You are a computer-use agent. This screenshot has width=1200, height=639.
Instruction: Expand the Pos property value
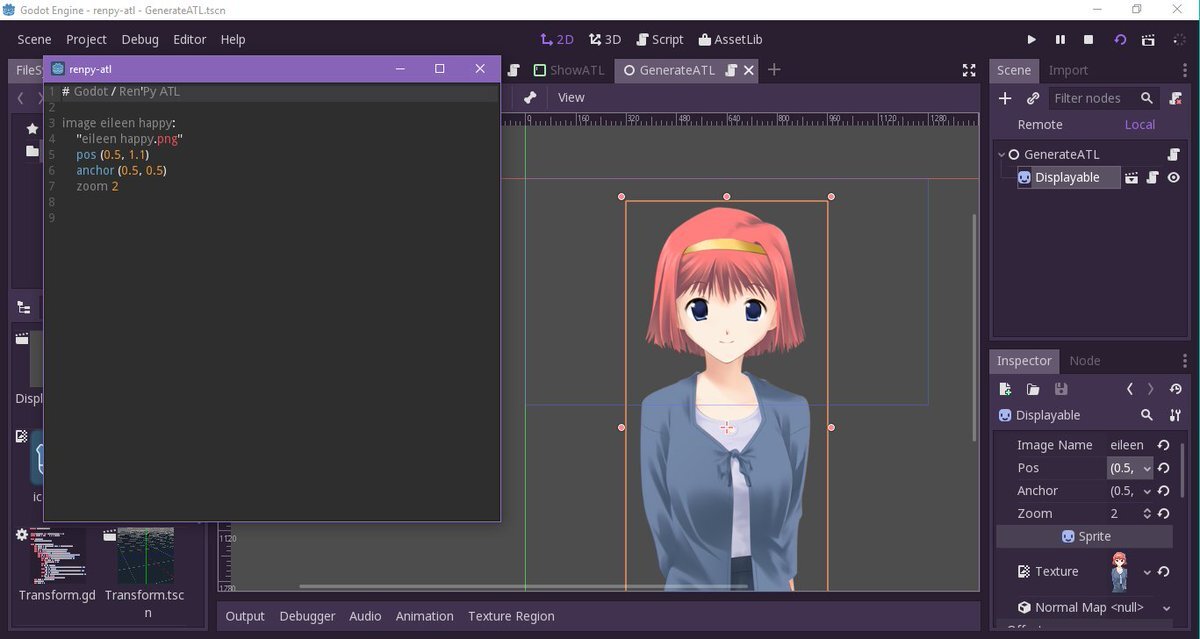point(1147,468)
